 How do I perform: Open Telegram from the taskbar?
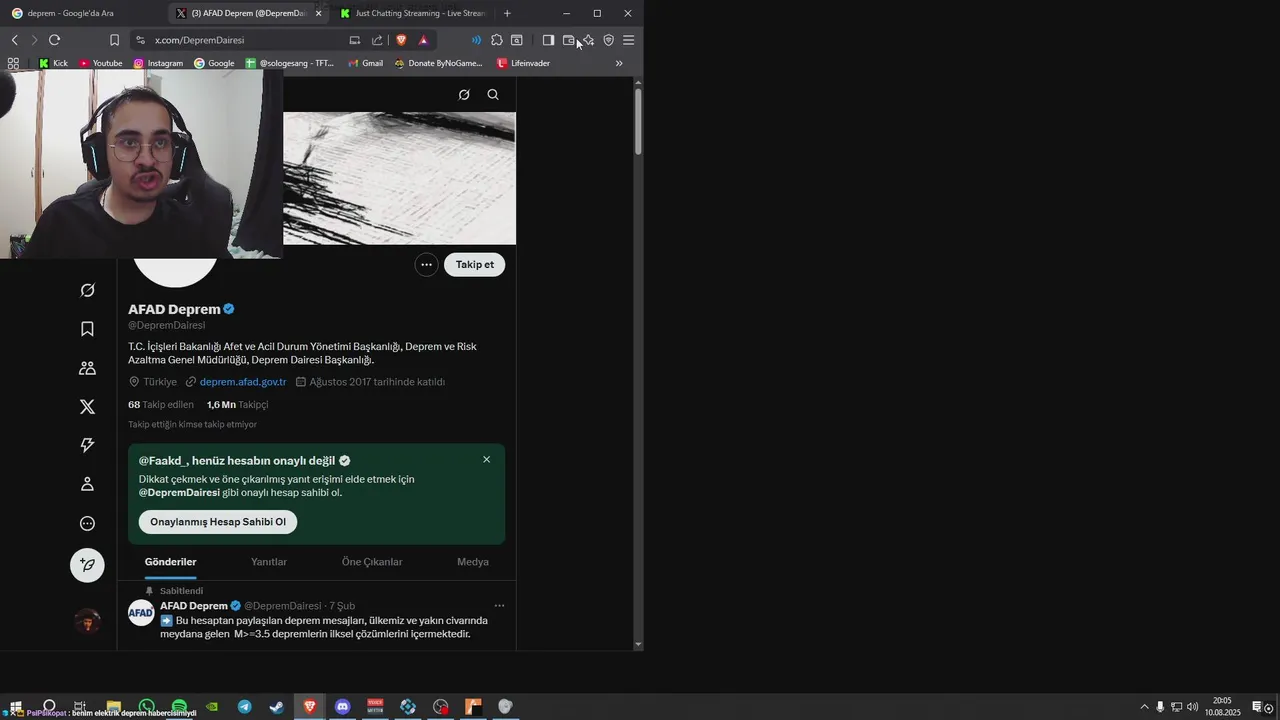(x=245, y=707)
